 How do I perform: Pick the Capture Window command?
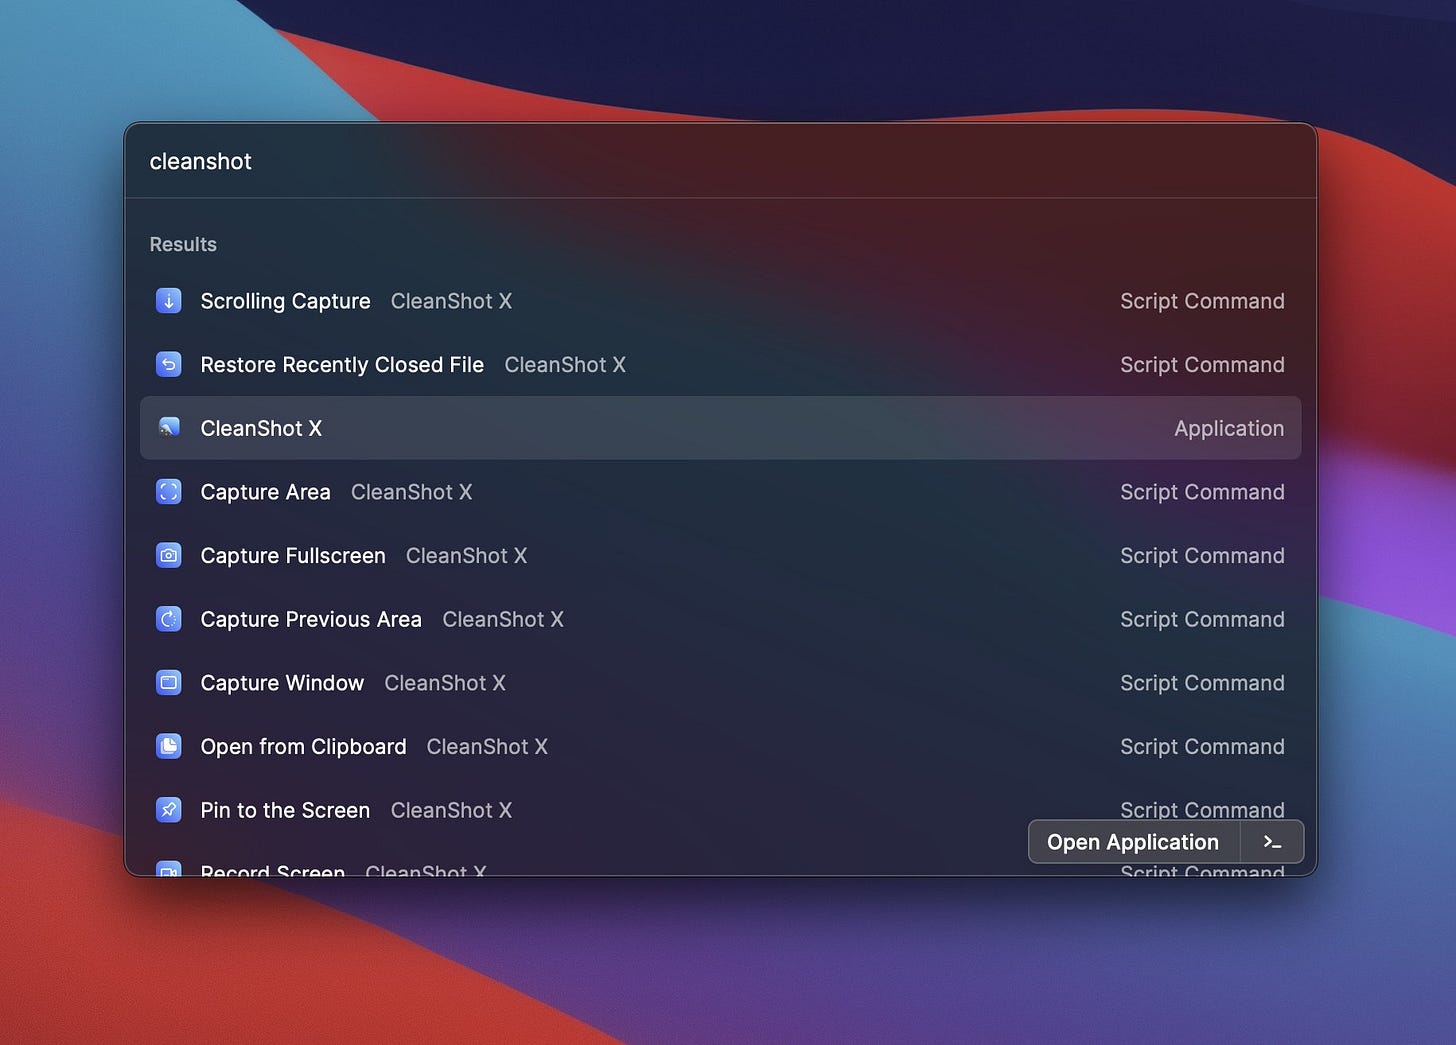tap(720, 683)
